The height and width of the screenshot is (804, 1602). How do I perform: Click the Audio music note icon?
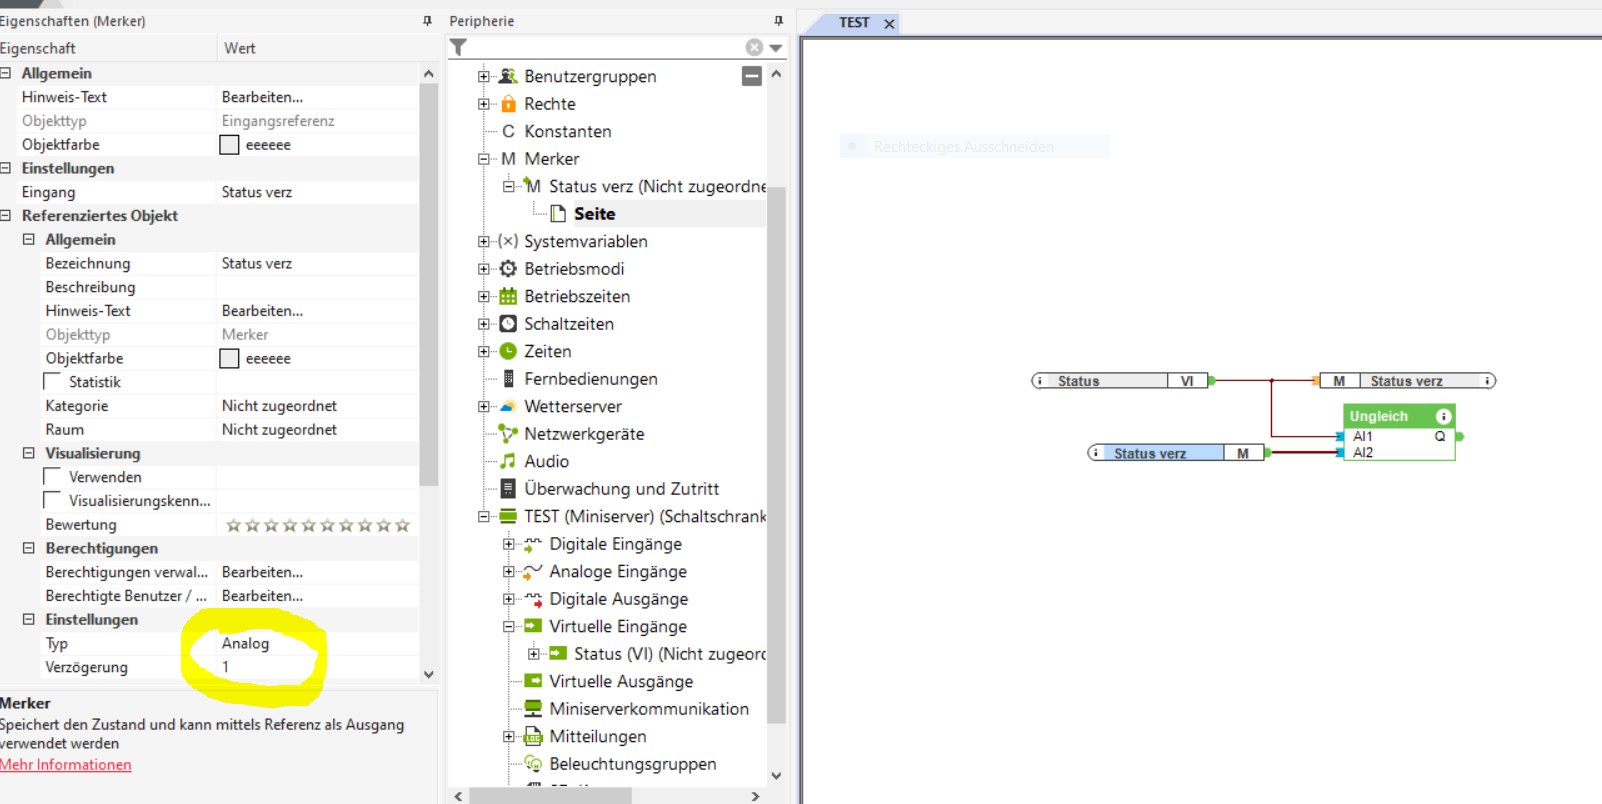coord(508,461)
